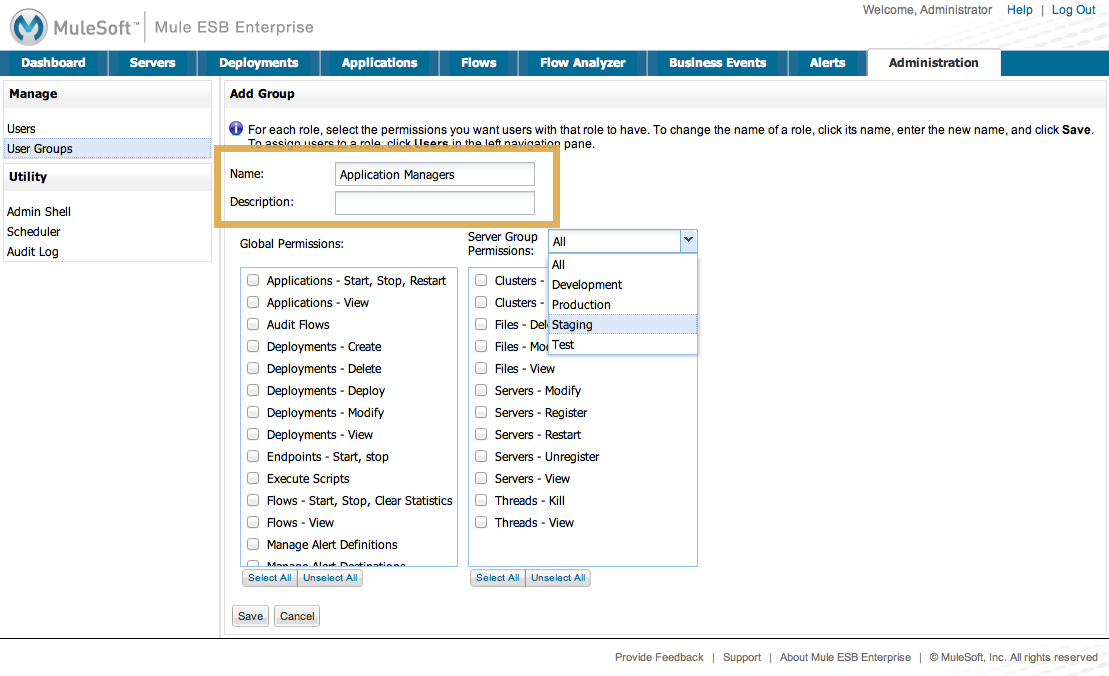Open the Flow Analyzer tab
Screen dimensions: 1109x676
582,63
